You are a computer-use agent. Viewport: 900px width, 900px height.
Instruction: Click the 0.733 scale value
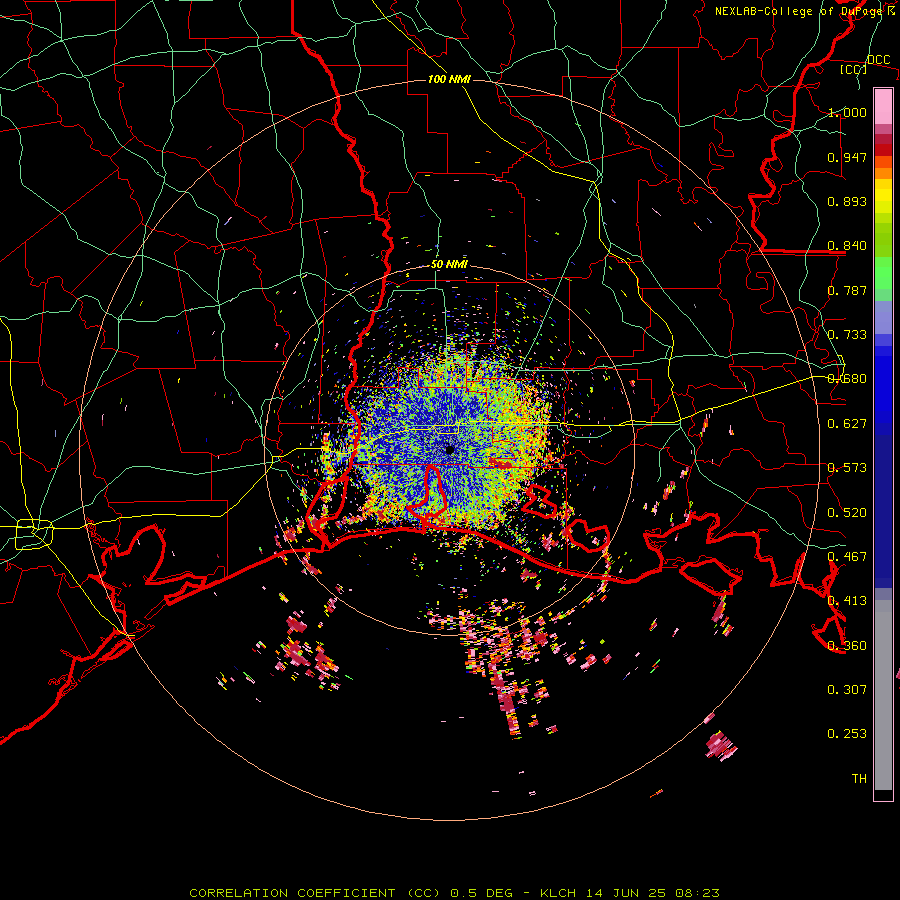847,335
